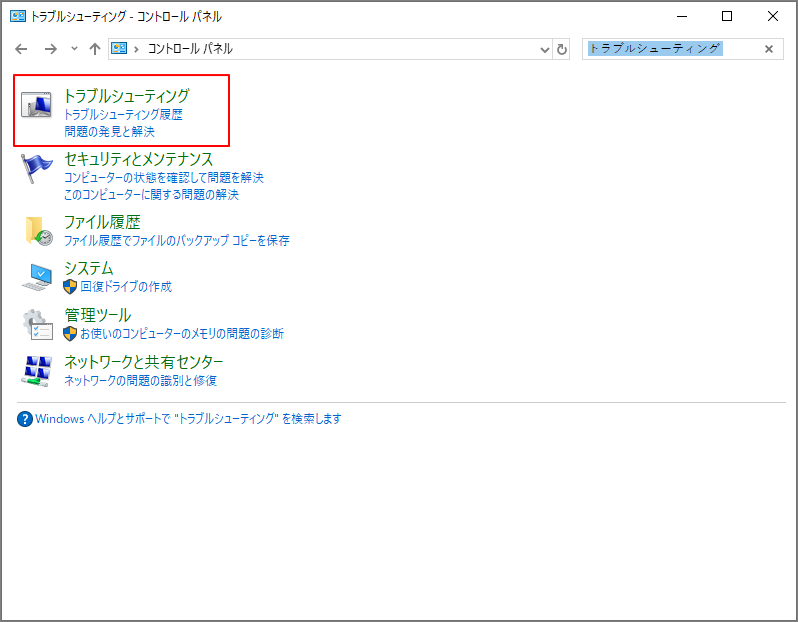Click ネットワークの問題の識別と修復 link
Screen dimensions: 798x622
[140, 380]
